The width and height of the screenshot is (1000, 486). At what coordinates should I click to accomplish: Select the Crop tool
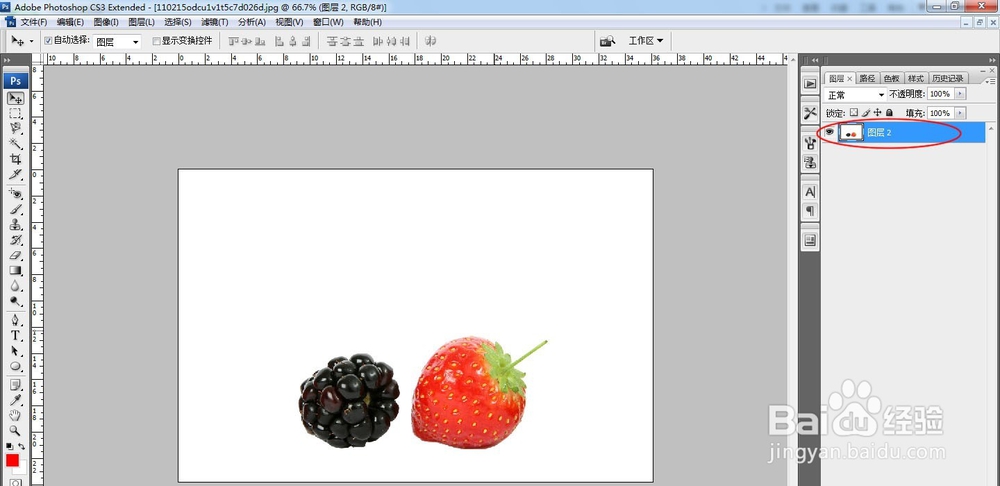click(15, 159)
